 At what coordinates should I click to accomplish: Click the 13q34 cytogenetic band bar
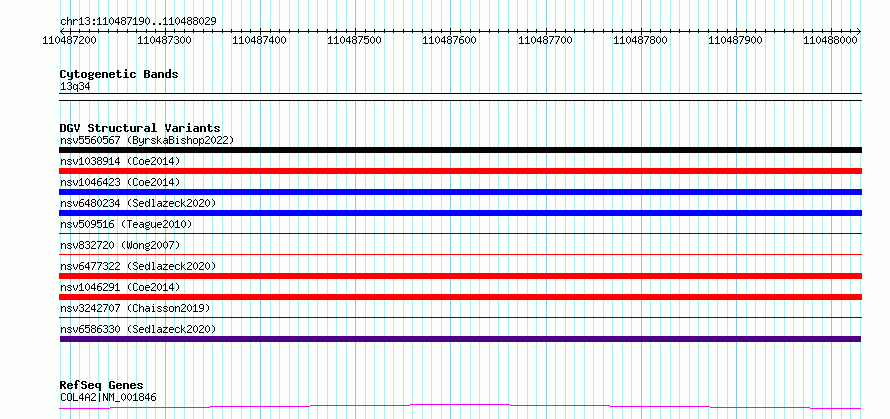click(x=460, y=97)
